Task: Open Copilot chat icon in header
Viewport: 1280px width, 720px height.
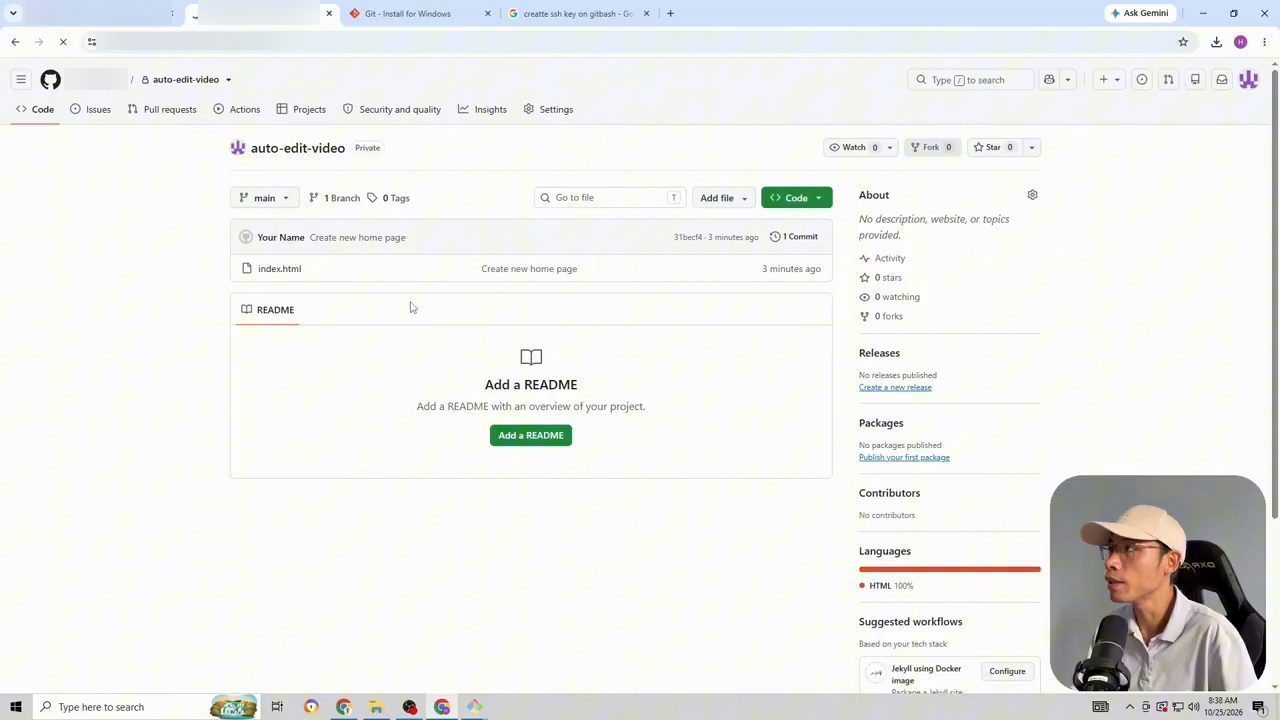Action: click(1049, 80)
